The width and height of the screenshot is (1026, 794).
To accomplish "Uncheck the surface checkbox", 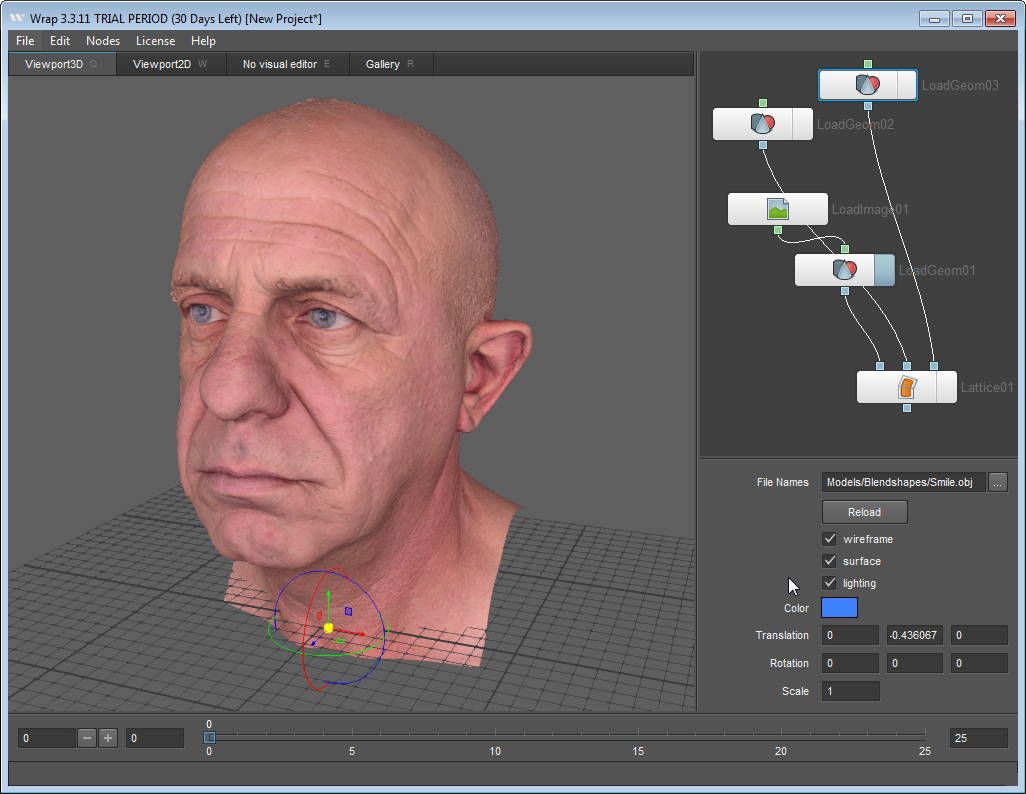I will (x=829, y=561).
